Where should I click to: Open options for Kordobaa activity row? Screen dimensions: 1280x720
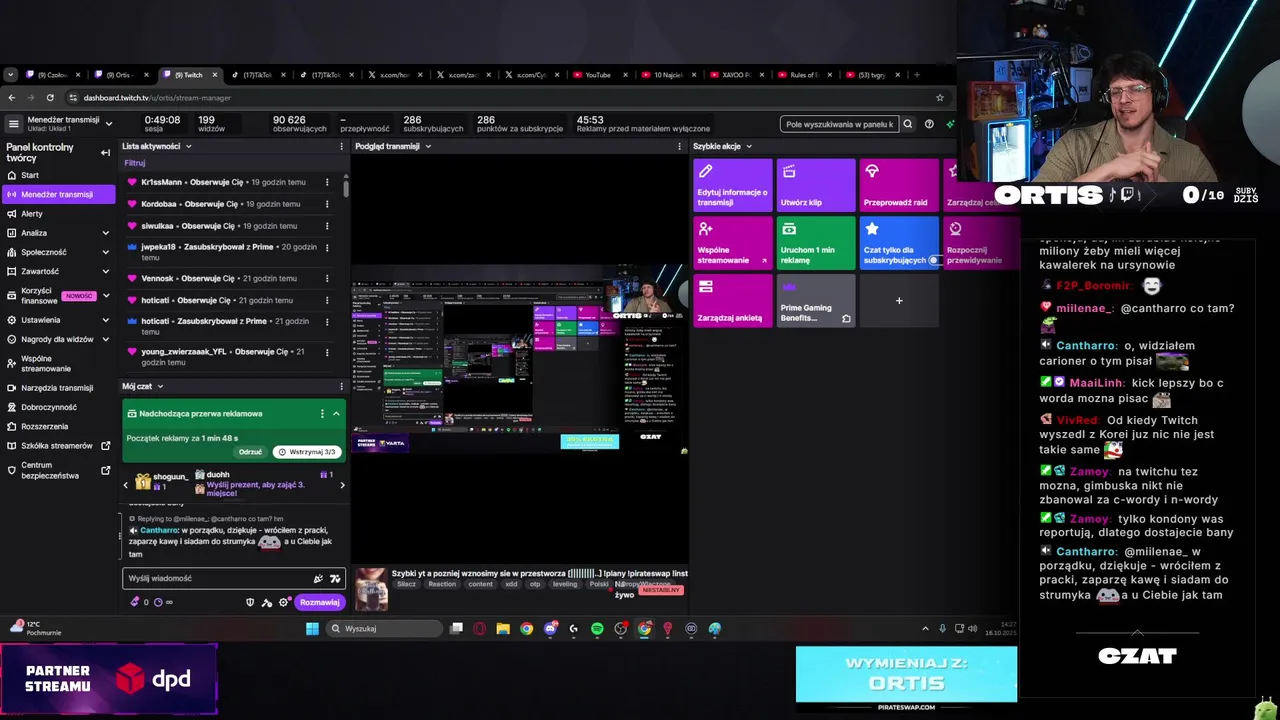pos(327,204)
